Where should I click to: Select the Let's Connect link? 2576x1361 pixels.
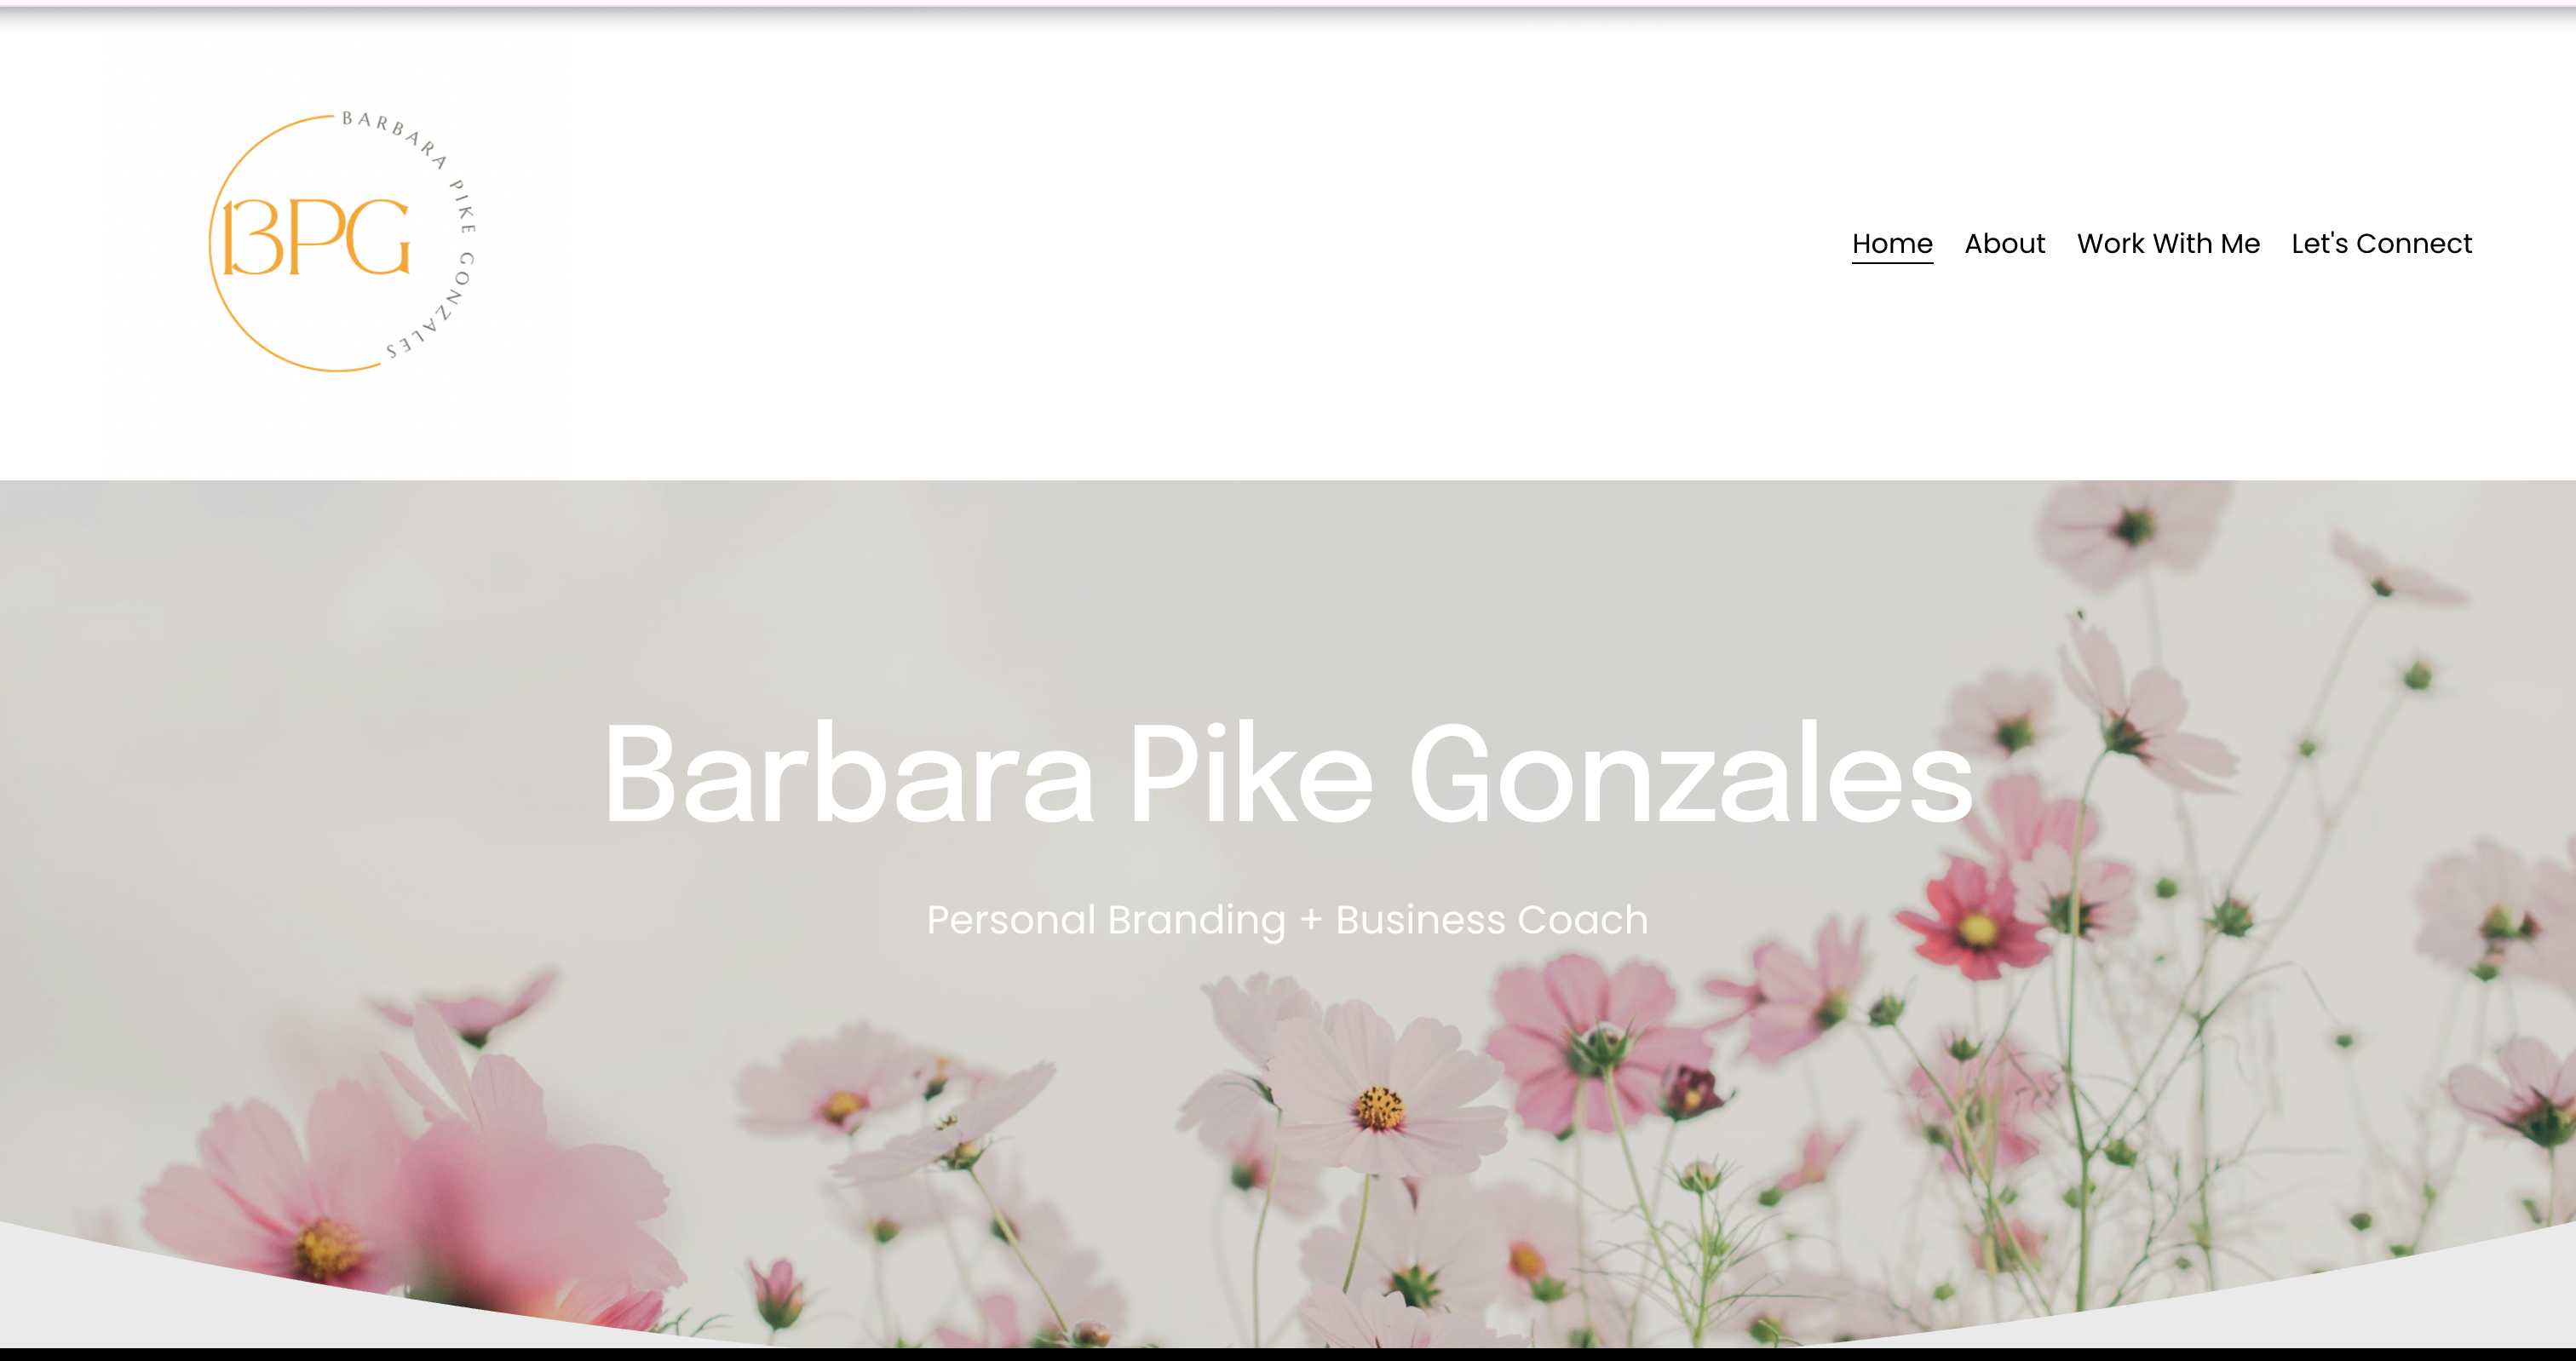(x=2381, y=243)
